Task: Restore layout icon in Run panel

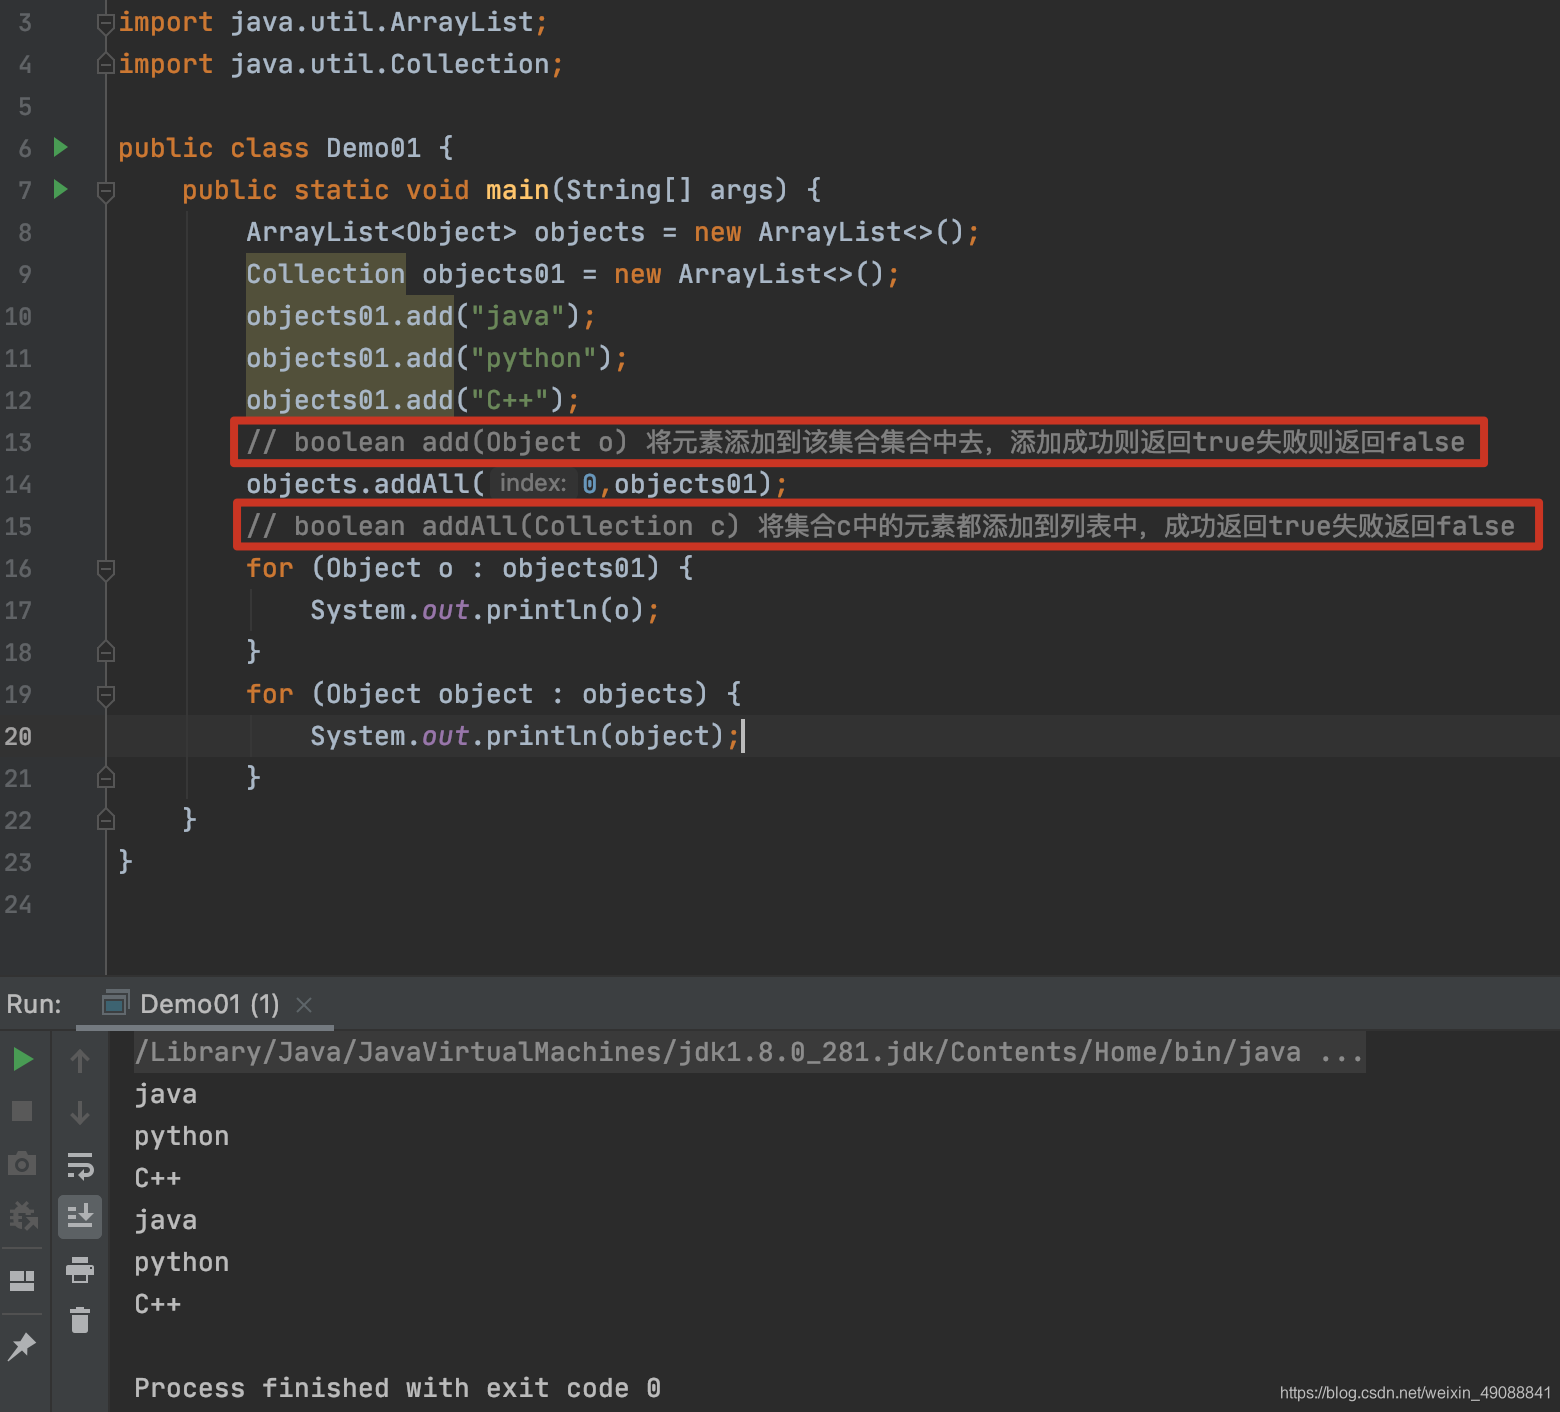Action: click(x=22, y=1280)
